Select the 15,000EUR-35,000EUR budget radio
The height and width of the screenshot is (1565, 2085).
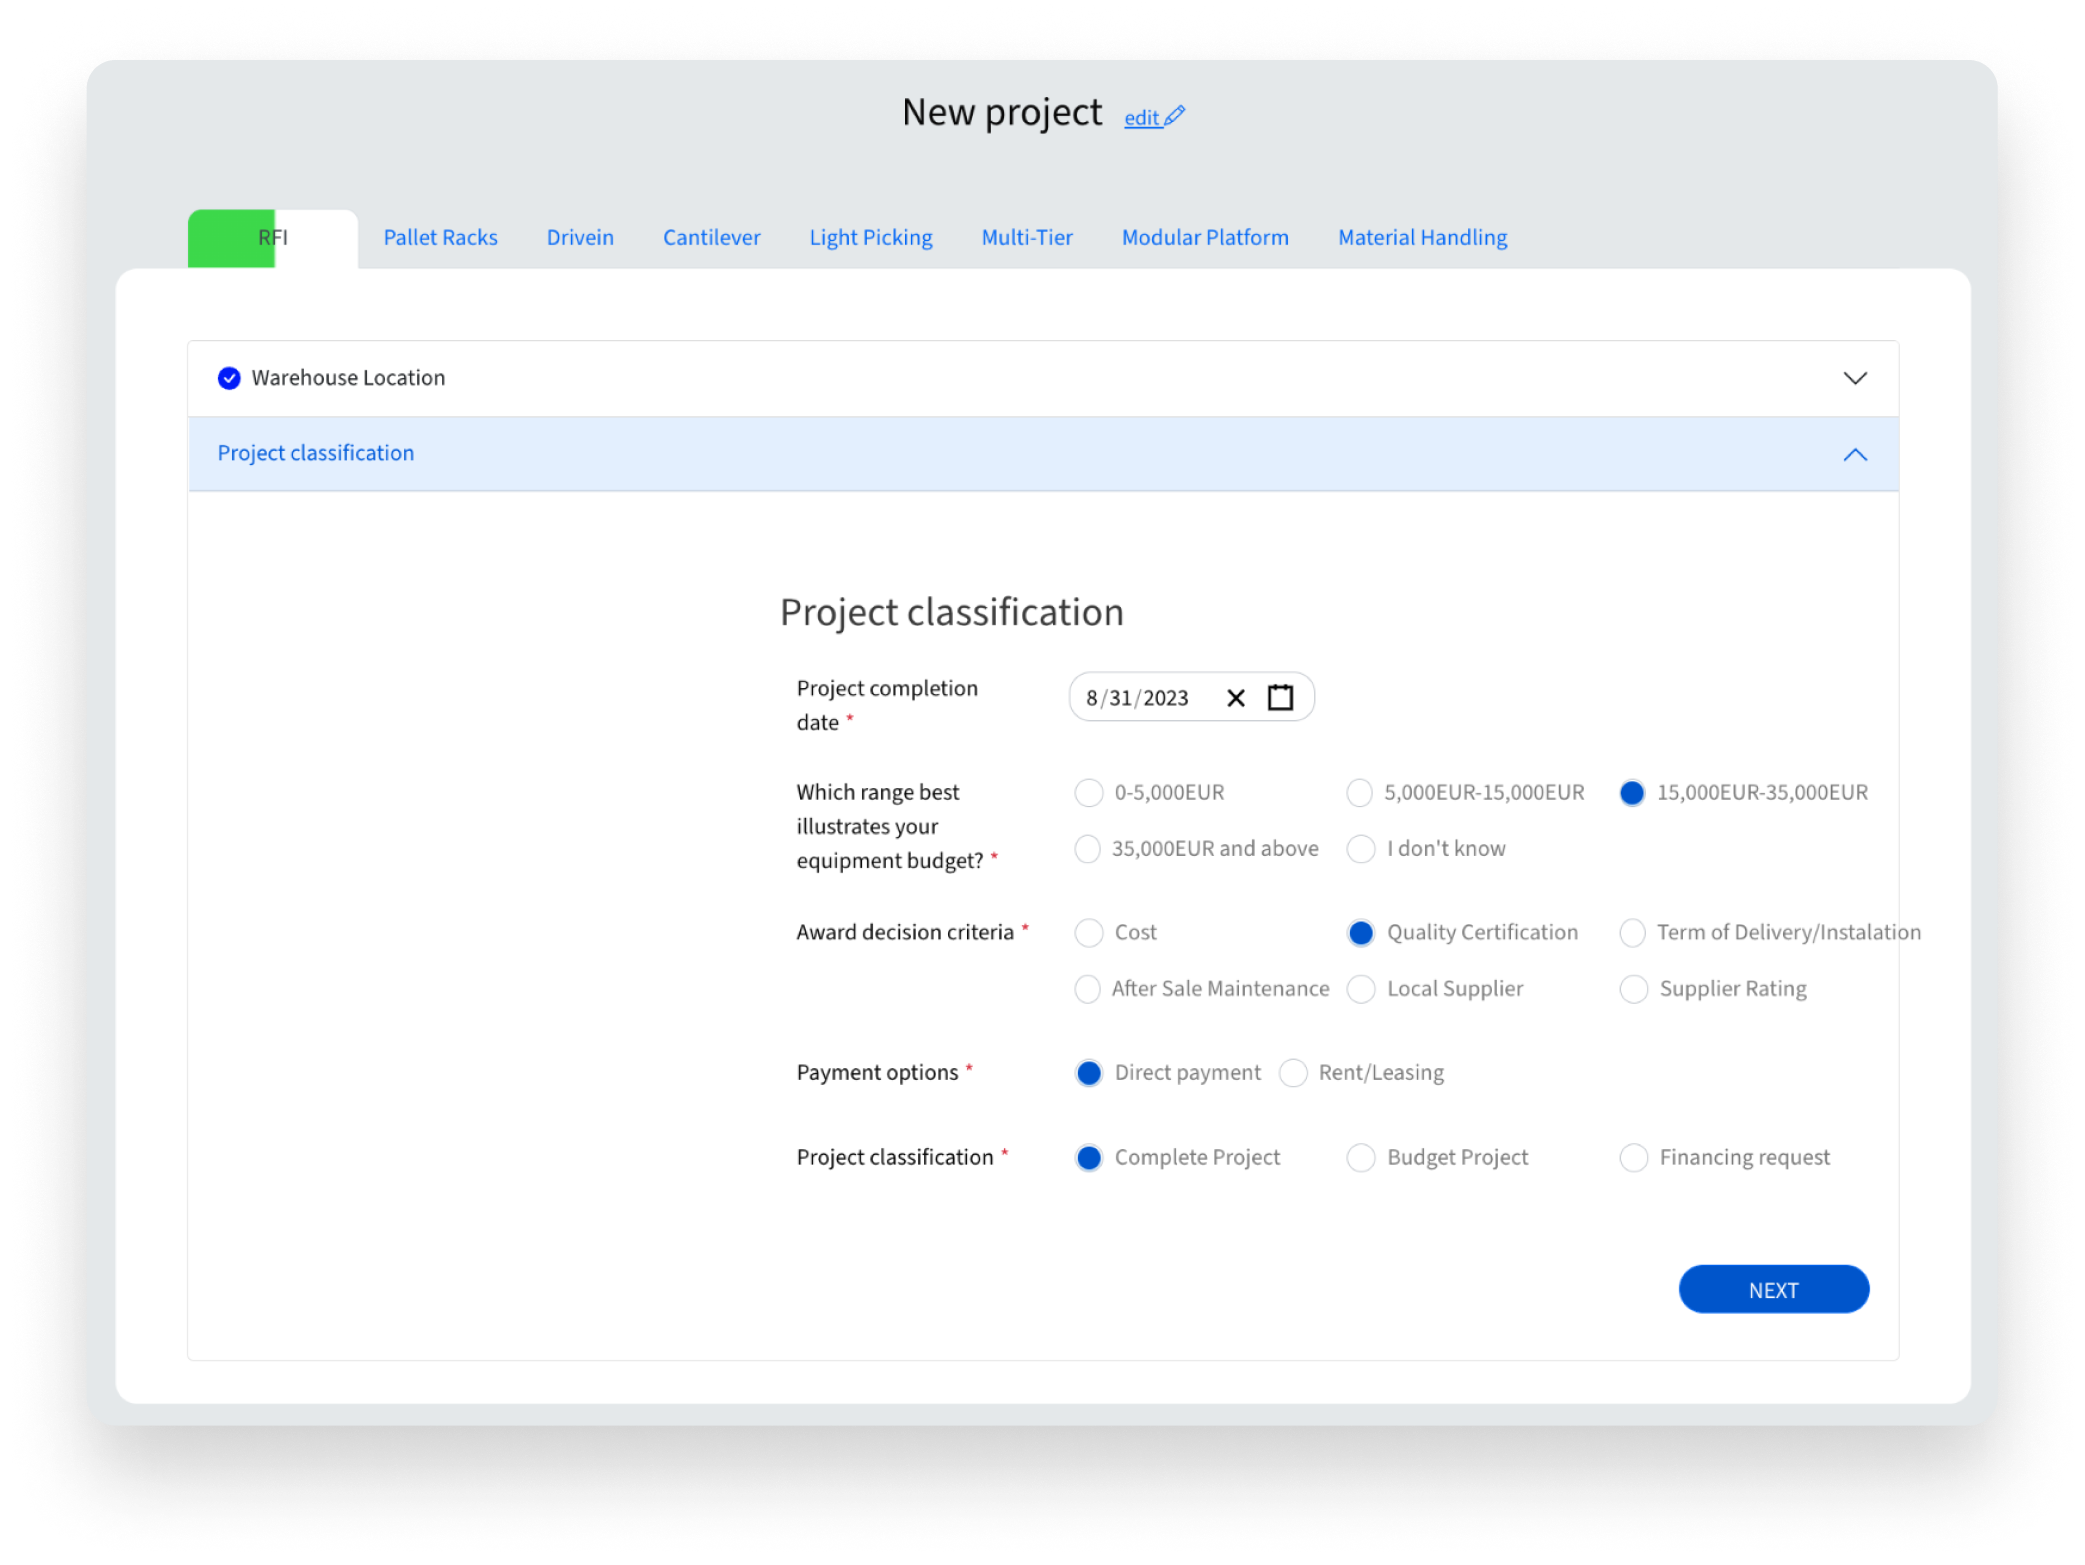[1632, 793]
